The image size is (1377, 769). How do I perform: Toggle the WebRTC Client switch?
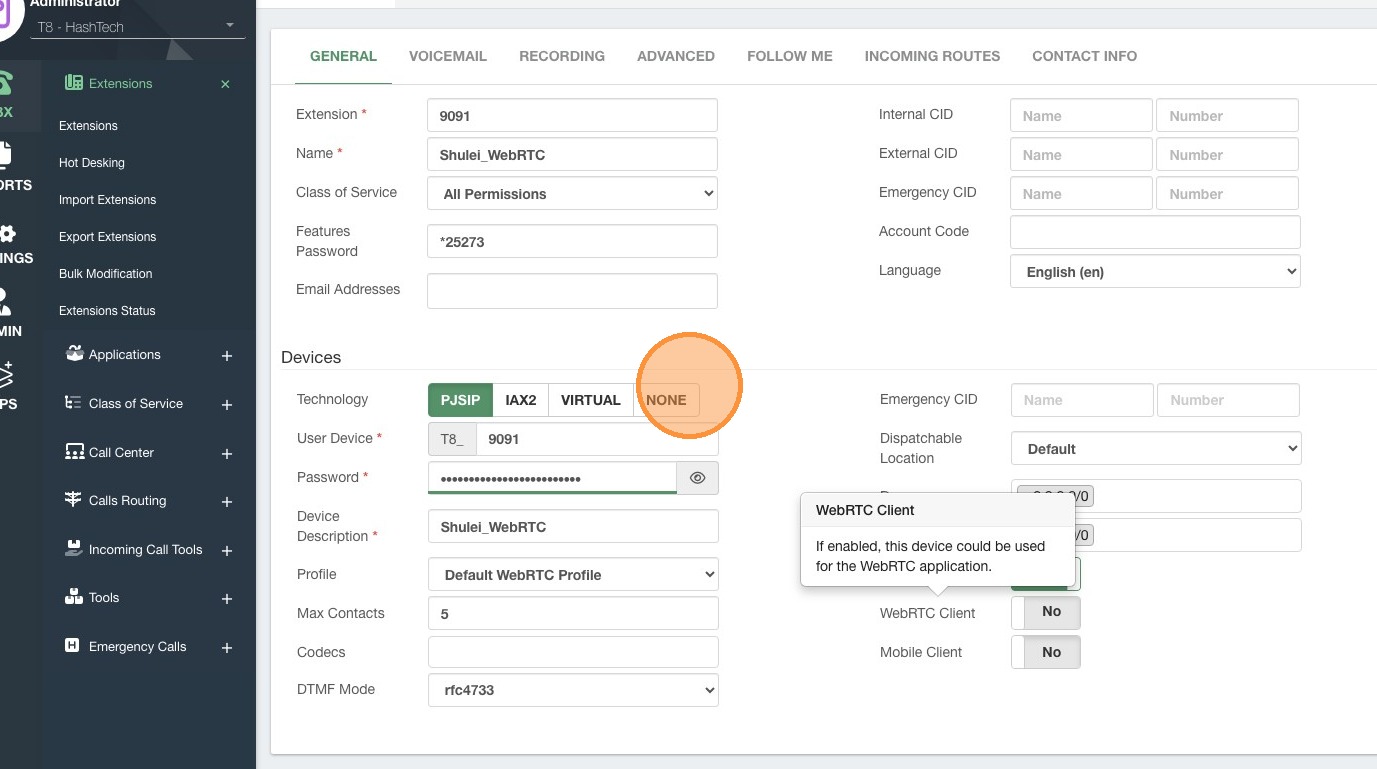click(x=1046, y=612)
